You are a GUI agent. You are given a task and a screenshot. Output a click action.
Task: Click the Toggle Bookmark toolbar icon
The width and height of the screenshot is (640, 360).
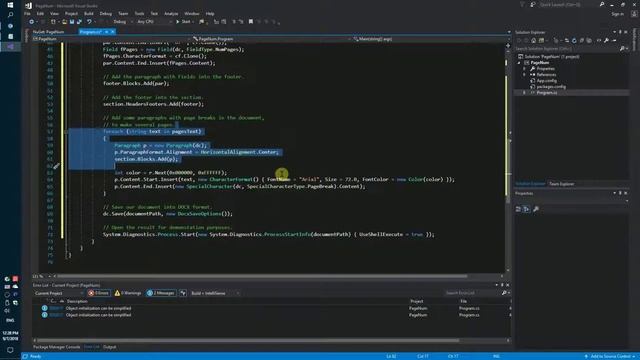(x=251, y=22)
